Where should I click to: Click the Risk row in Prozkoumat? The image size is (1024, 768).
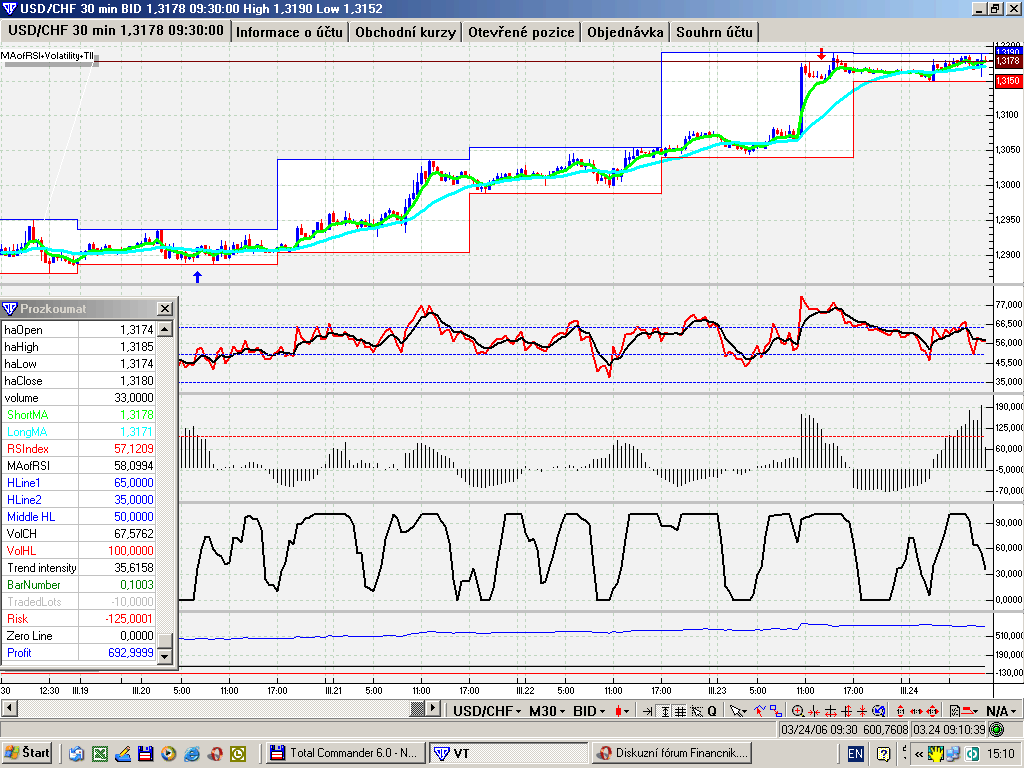[79, 618]
